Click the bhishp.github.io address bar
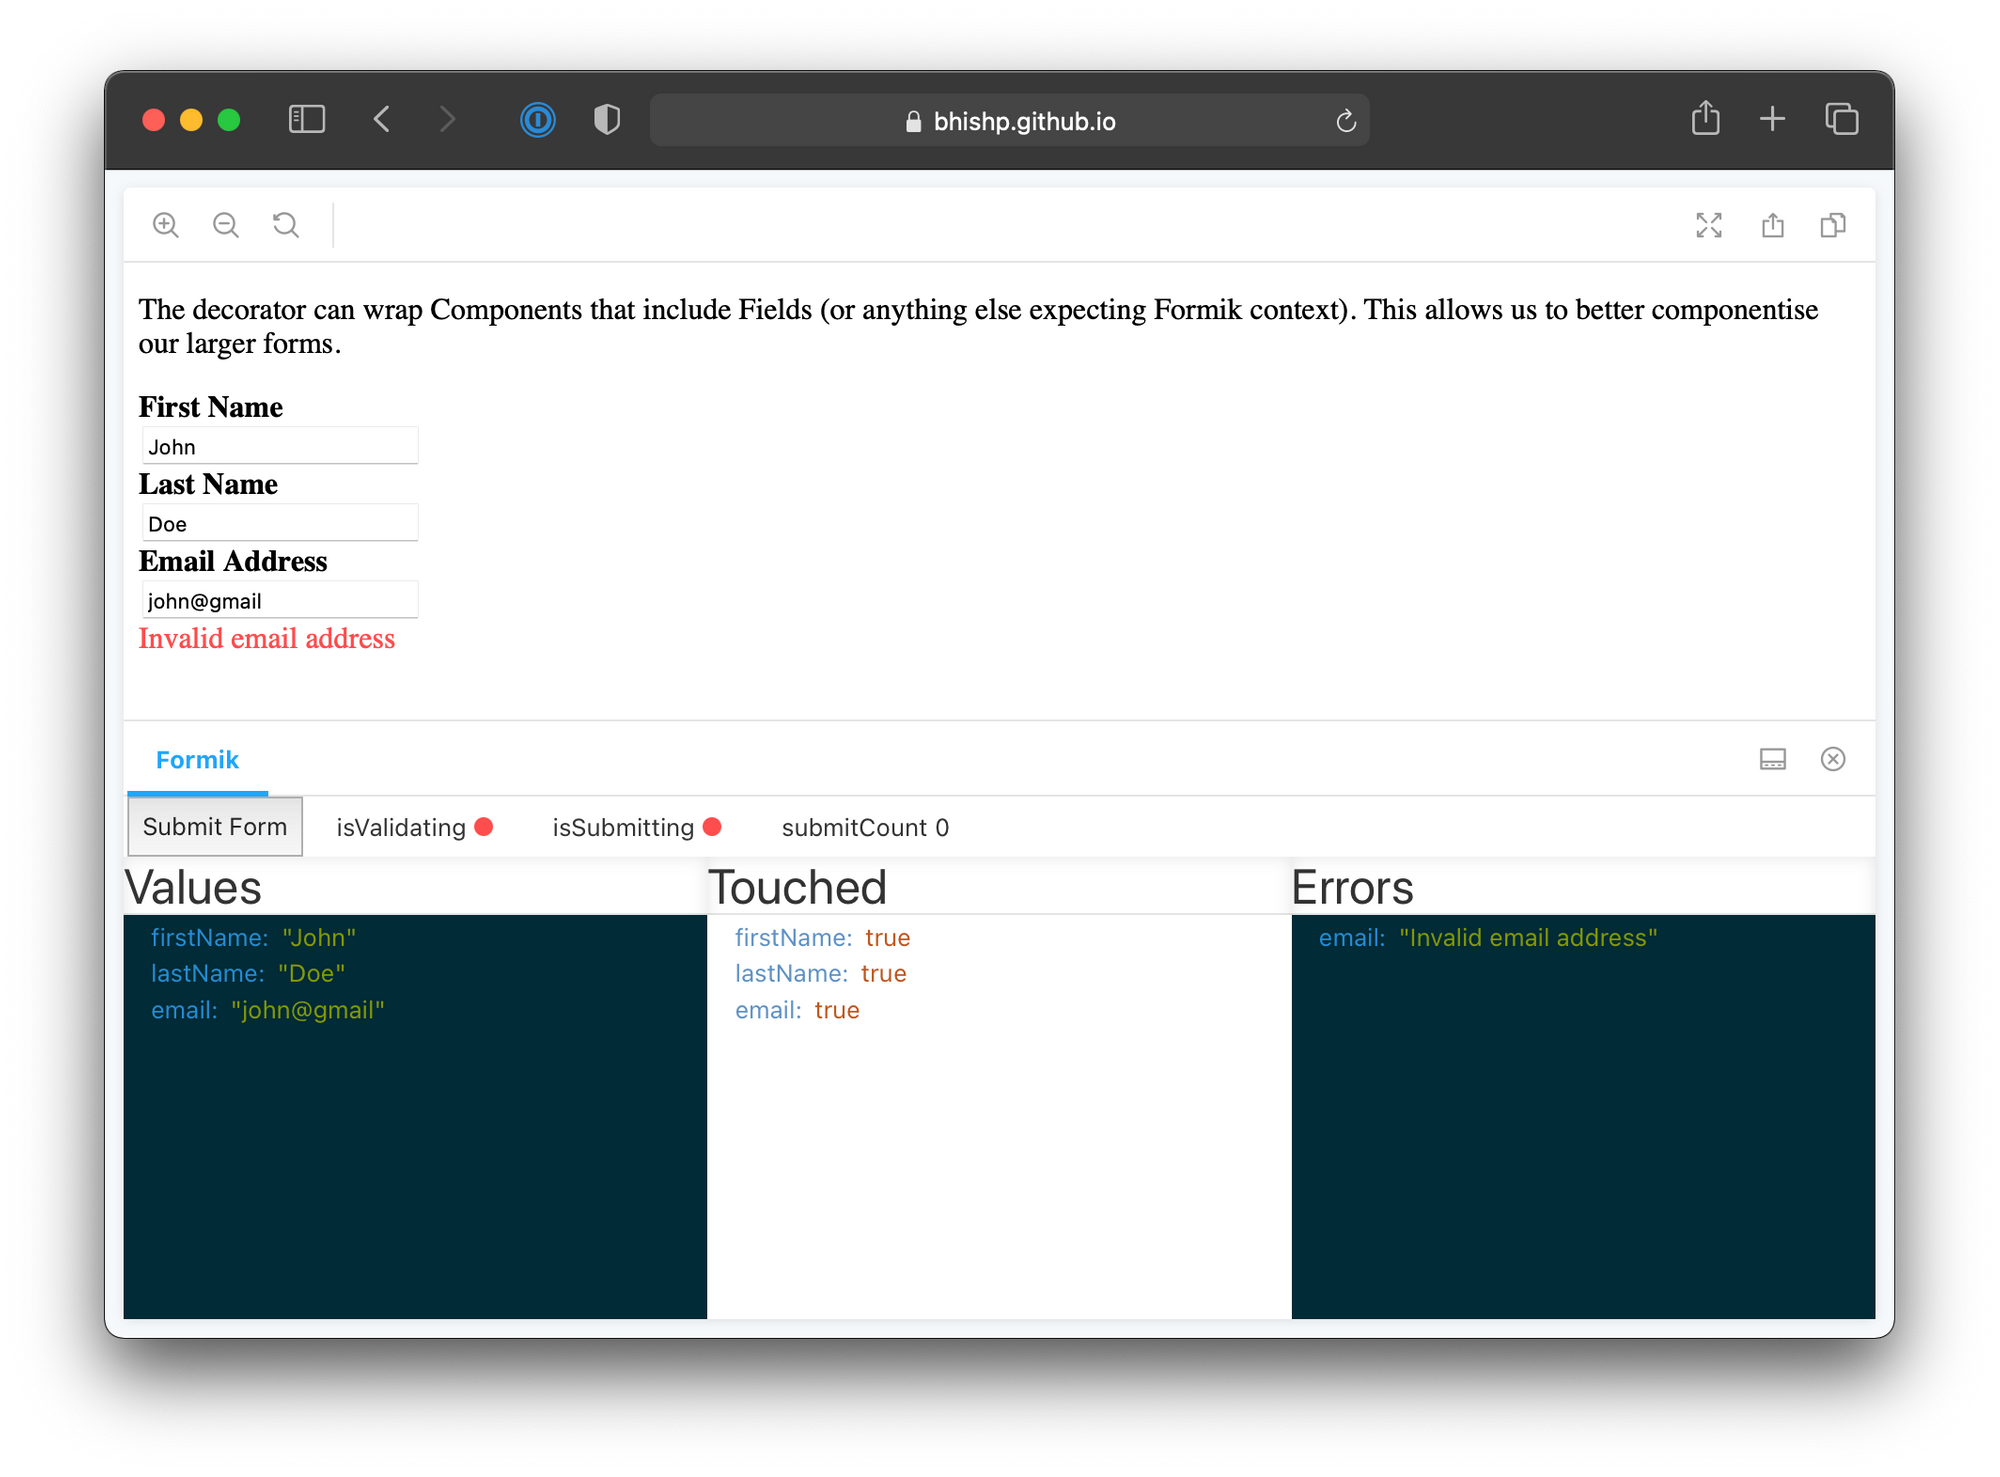Image resolution: width=2000 pixels, height=1477 pixels. pyautogui.click(x=1010, y=121)
